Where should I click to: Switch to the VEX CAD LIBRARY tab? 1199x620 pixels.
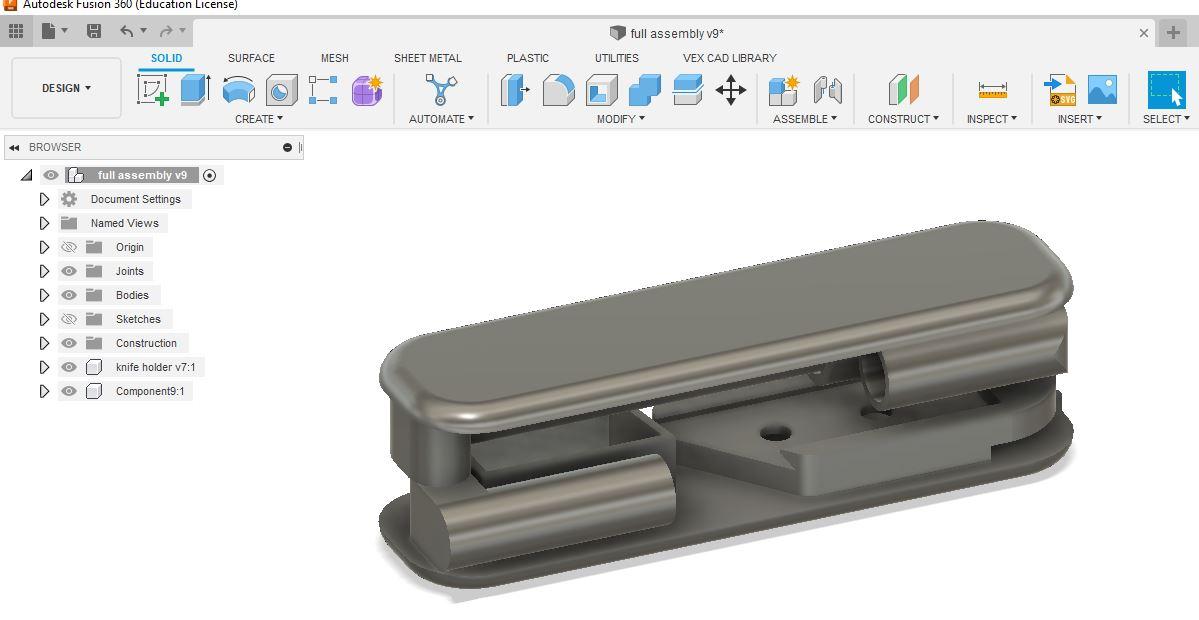coord(729,58)
